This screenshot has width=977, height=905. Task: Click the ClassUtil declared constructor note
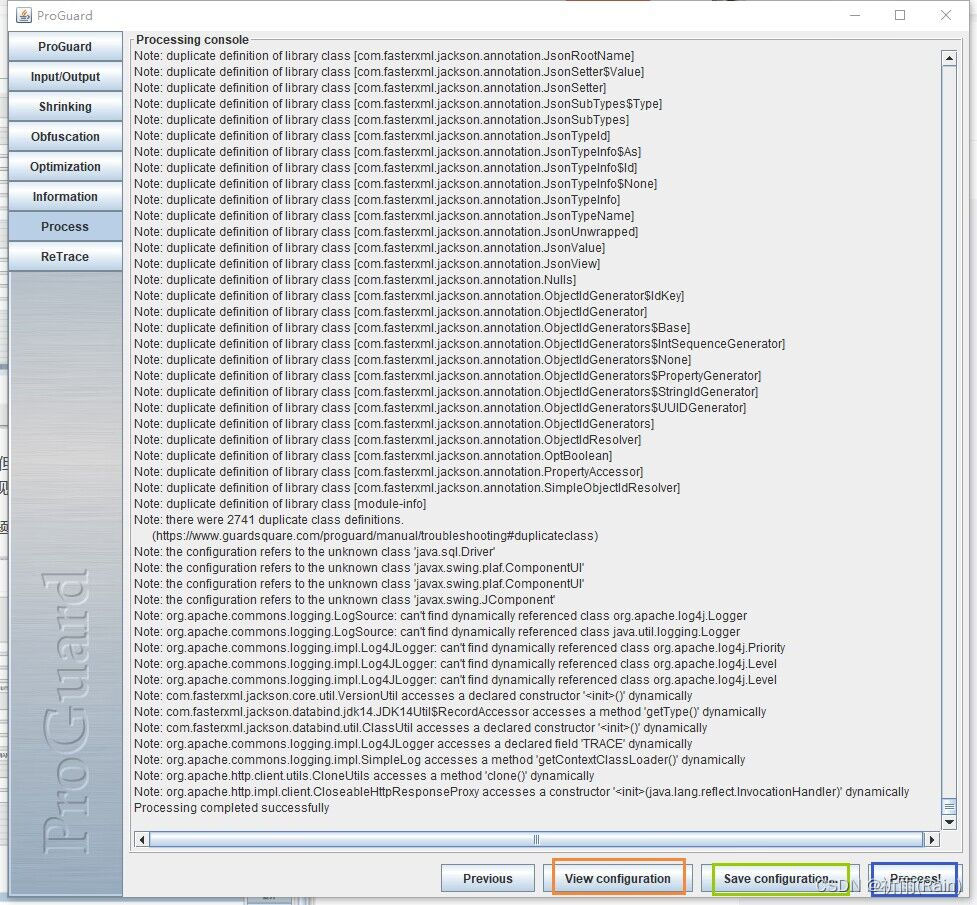tap(421, 728)
